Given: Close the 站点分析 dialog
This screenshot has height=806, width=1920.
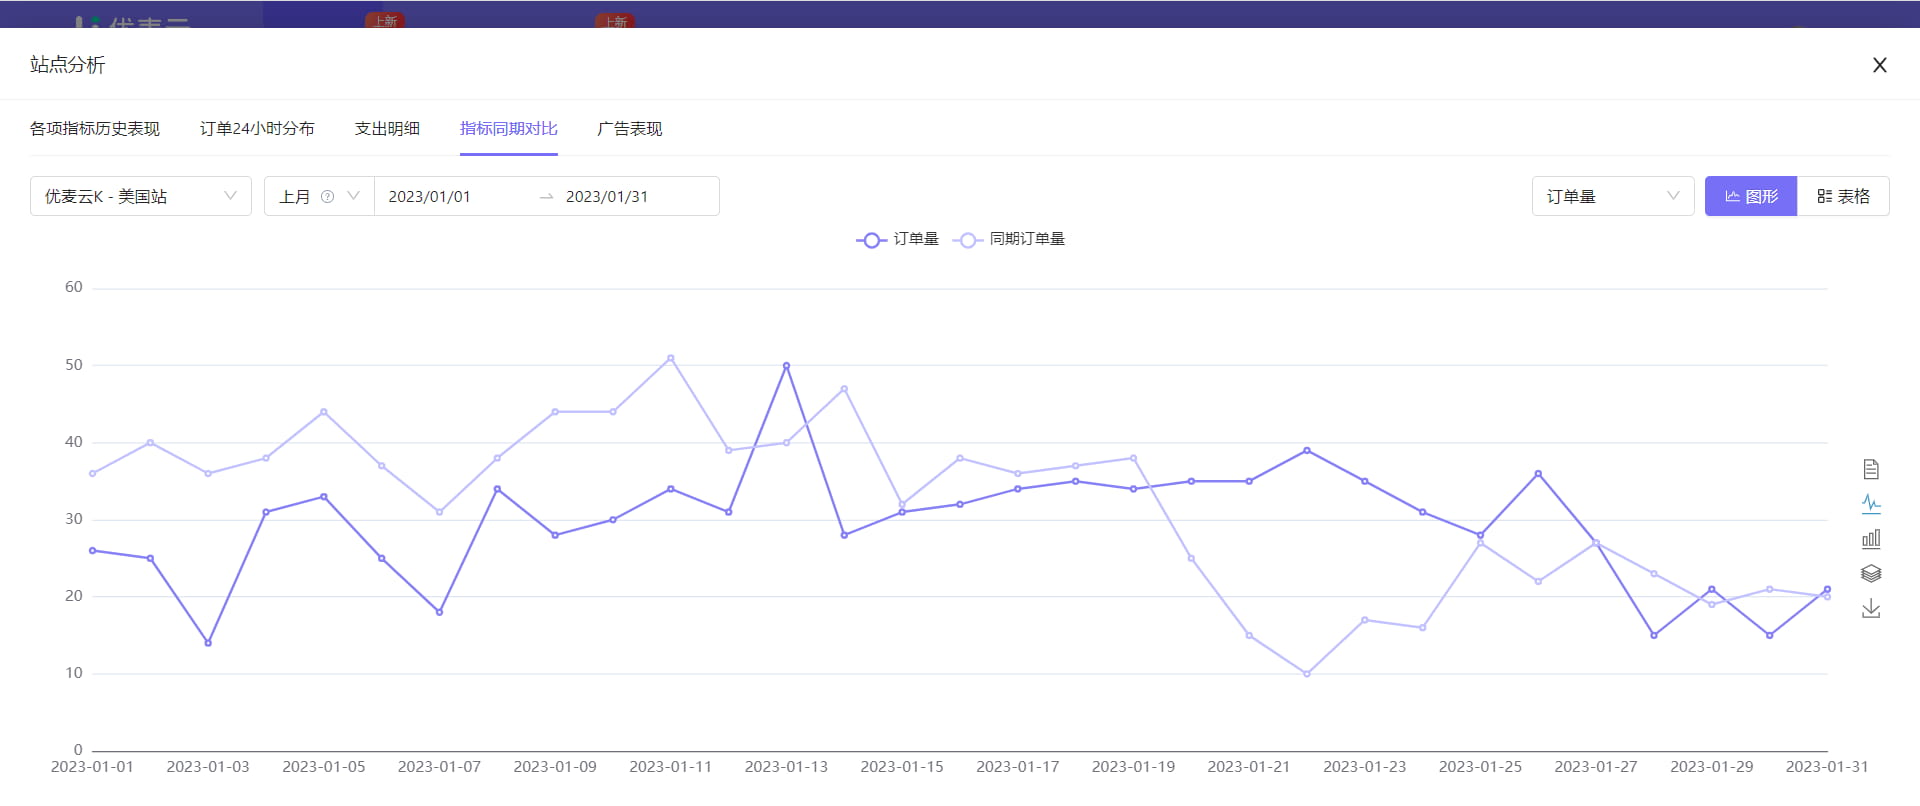Looking at the screenshot, I should click(1880, 65).
